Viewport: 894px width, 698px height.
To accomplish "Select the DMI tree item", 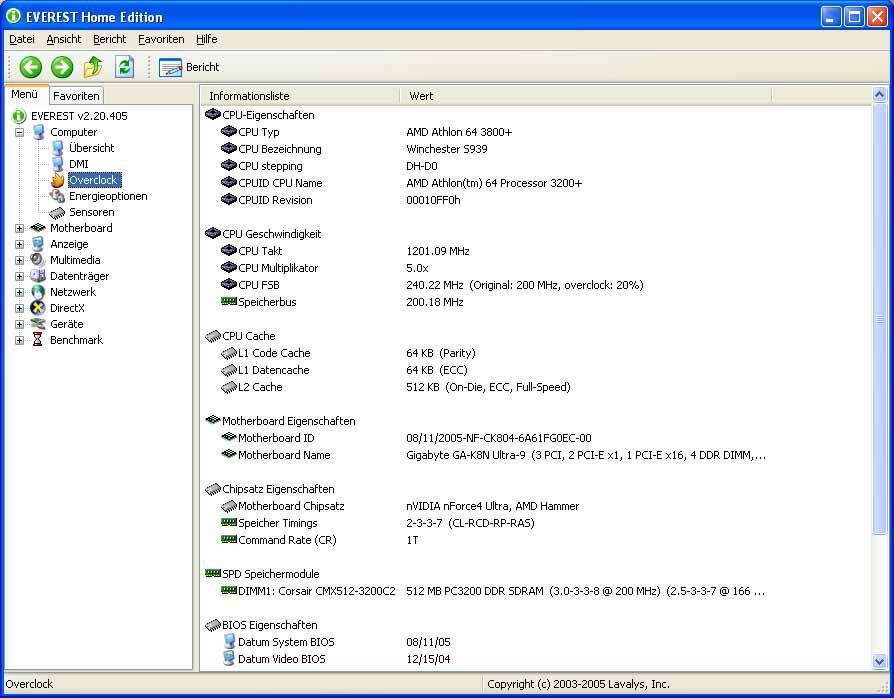I will pos(79,164).
